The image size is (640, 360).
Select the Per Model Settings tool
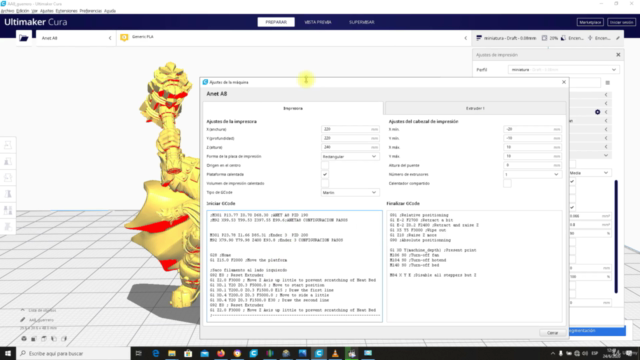click(x=8, y=210)
